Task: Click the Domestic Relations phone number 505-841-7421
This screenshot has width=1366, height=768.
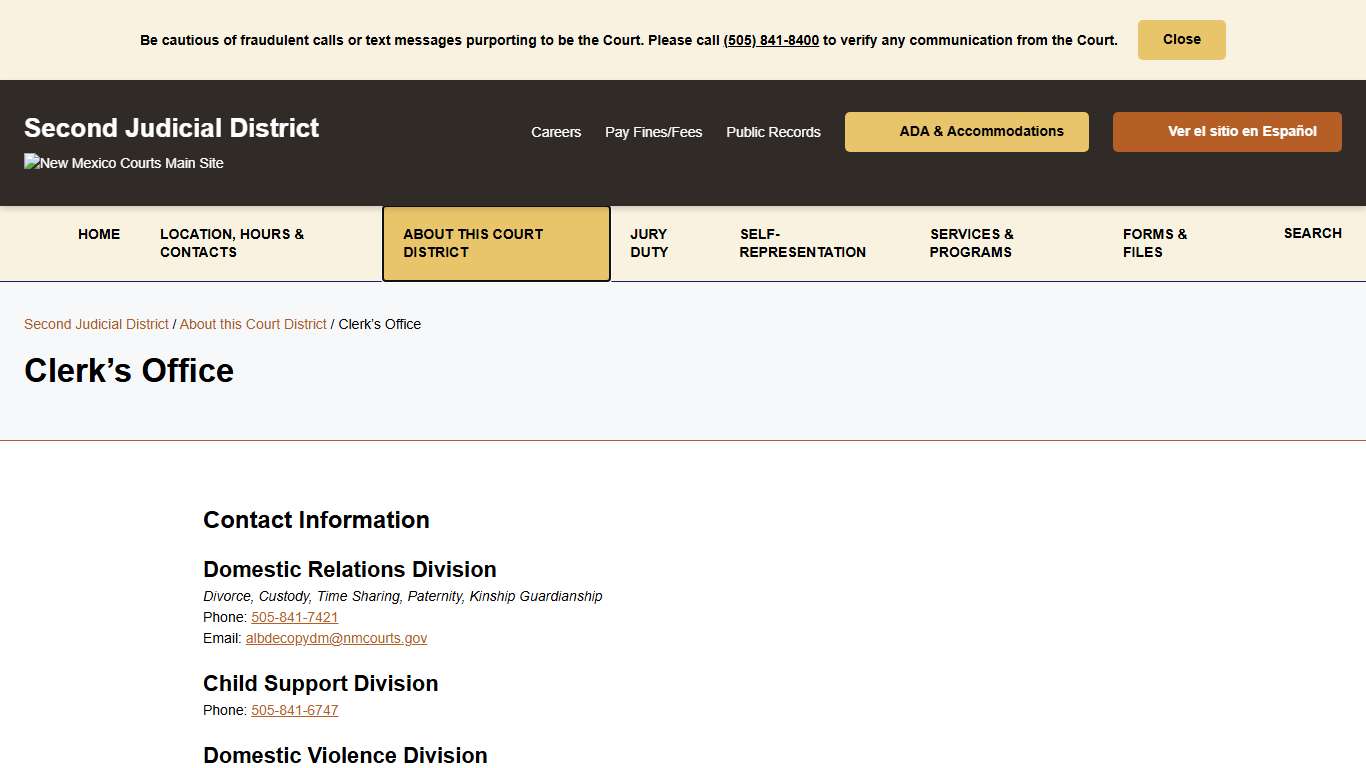Action: (x=294, y=617)
